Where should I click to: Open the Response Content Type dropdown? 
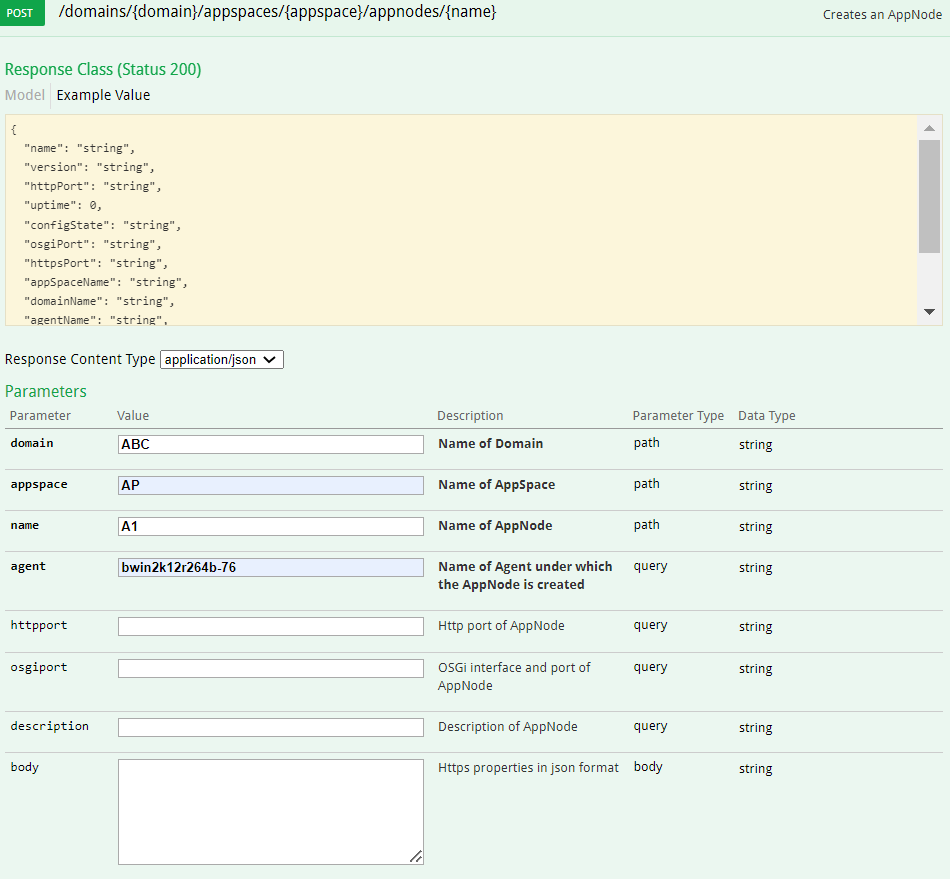222,359
